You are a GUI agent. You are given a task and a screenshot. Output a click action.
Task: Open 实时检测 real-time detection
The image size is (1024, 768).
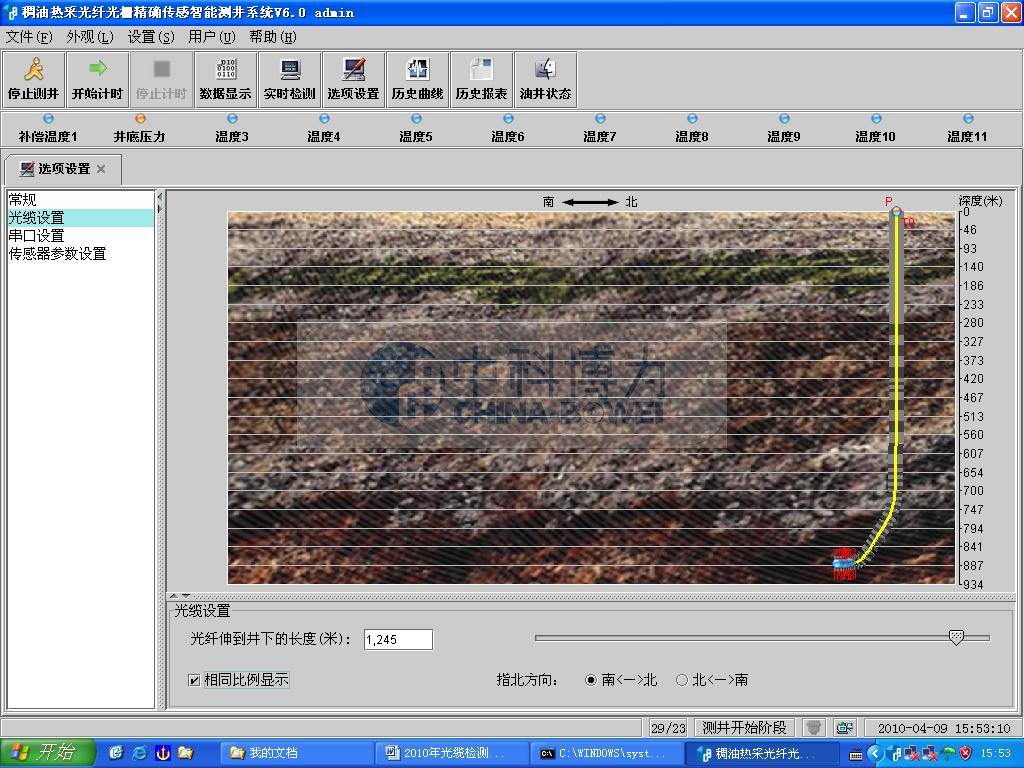(289, 79)
